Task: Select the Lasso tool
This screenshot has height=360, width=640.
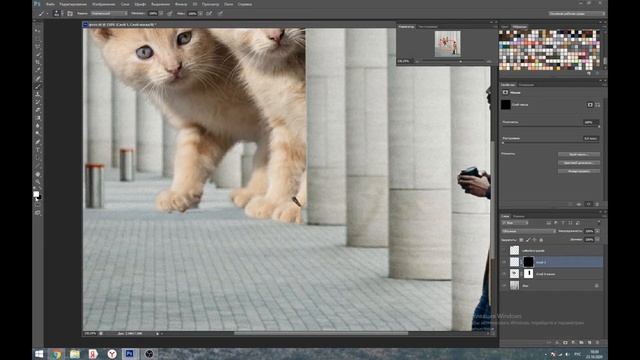Action: click(38, 47)
